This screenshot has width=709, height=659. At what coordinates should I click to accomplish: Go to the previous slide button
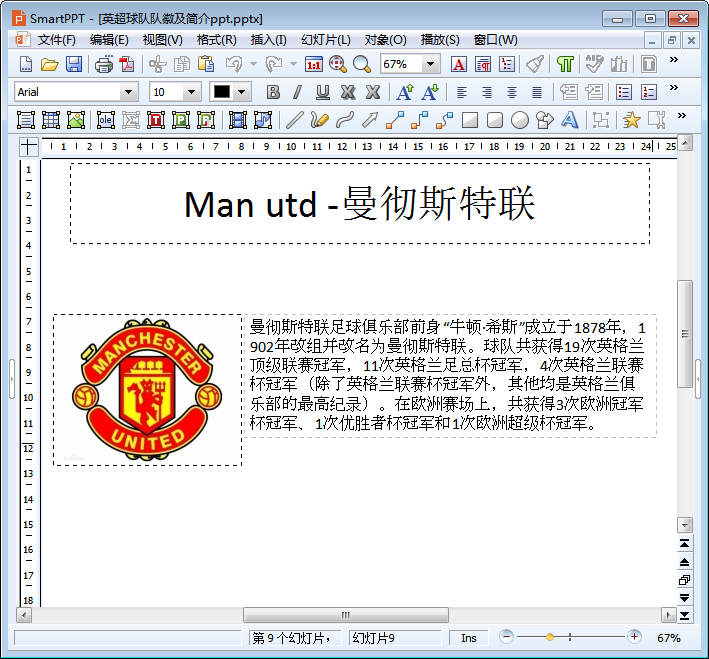pos(685,562)
